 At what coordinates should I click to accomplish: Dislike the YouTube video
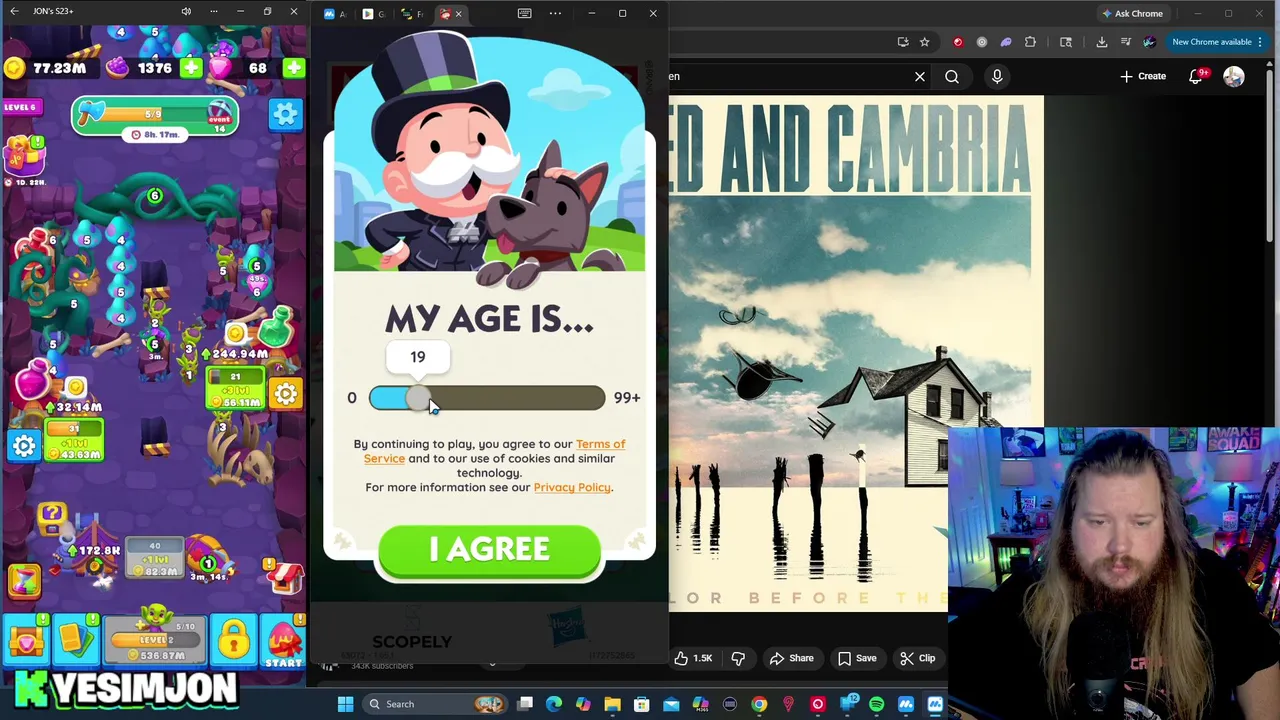[x=739, y=658]
